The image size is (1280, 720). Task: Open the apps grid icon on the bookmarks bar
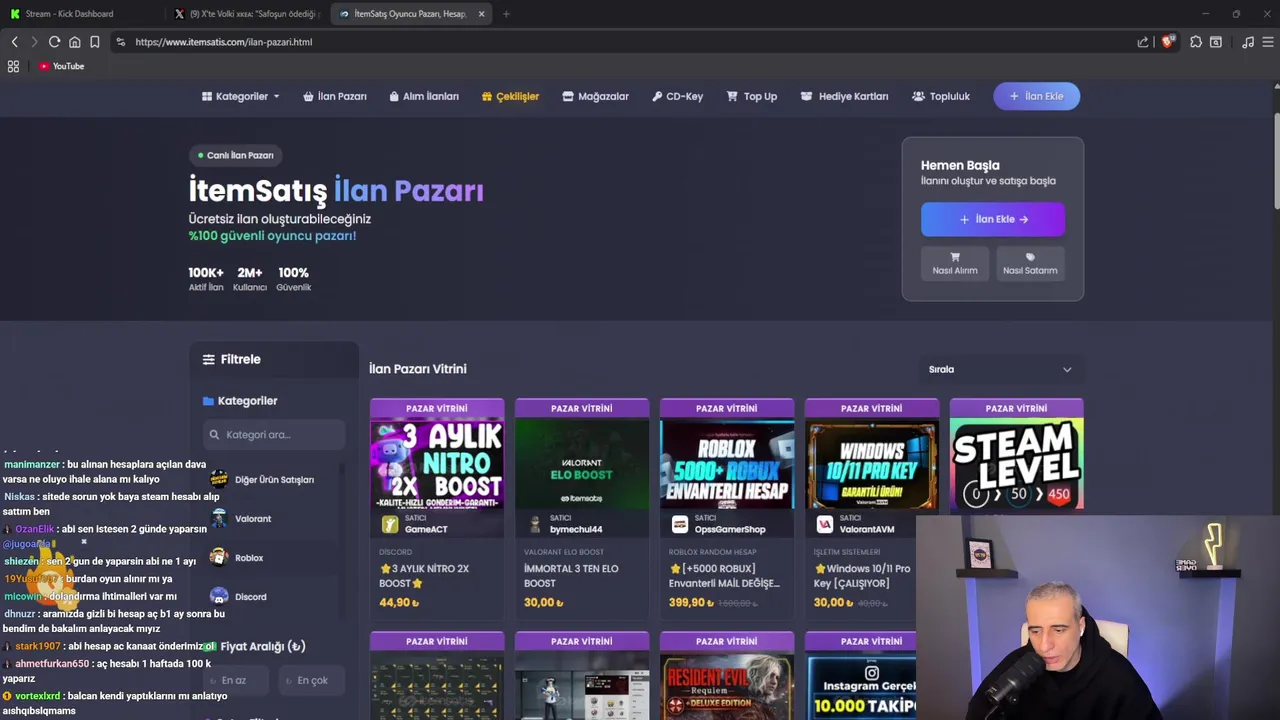pos(13,66)
